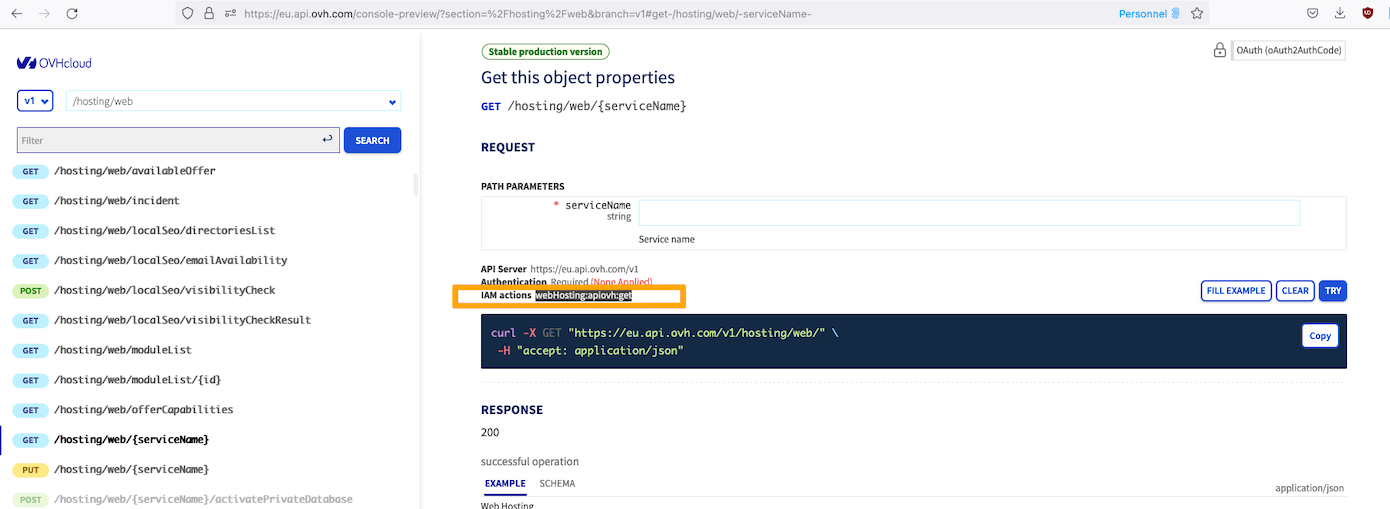
Task: Open the v1 API version dropdown
Action: click(35, 101)
